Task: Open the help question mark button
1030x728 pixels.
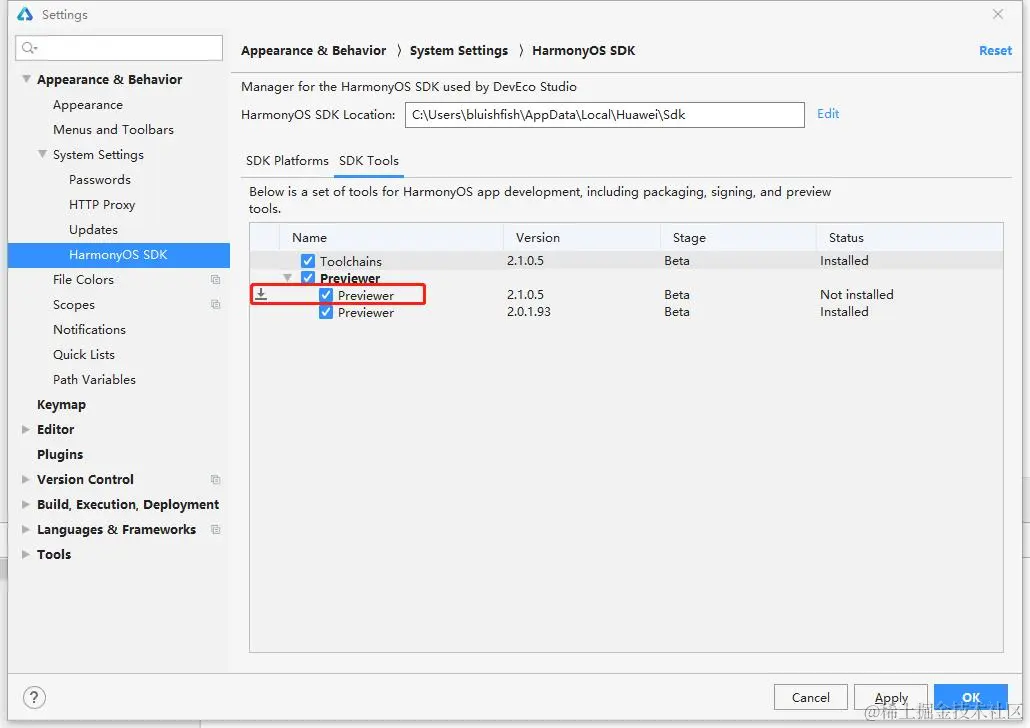Action: tap(34, 697)
